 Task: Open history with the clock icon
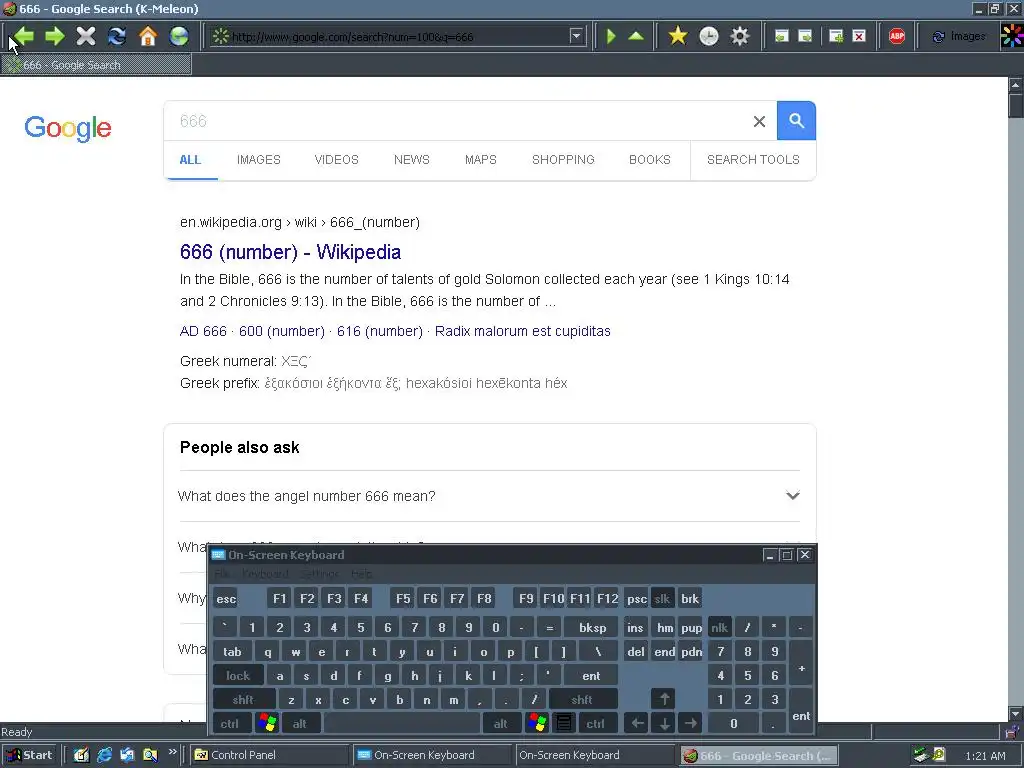(709, 36)
